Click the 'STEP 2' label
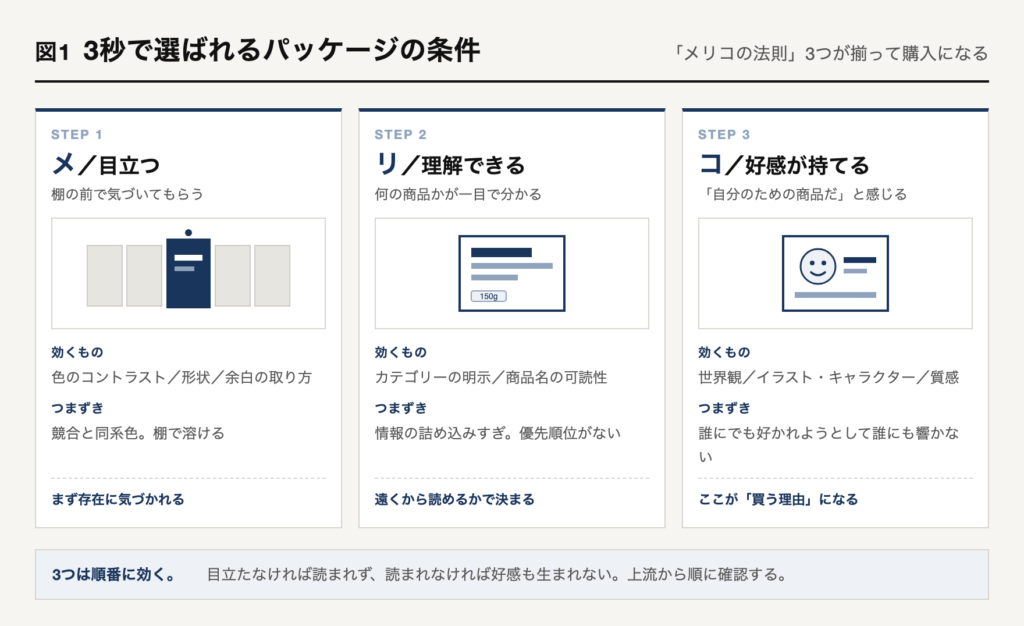 pos(400,134)
